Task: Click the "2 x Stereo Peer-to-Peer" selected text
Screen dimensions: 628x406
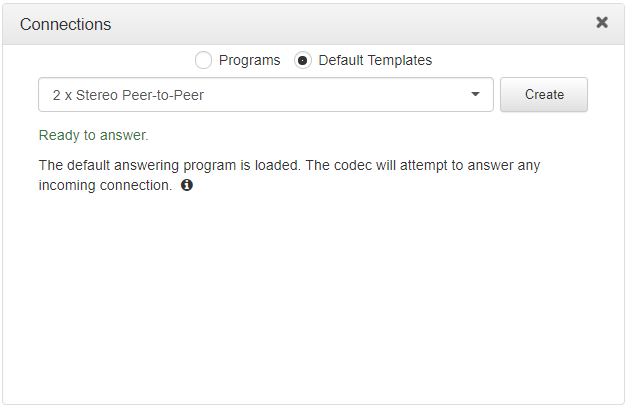Action: (129, 95)
